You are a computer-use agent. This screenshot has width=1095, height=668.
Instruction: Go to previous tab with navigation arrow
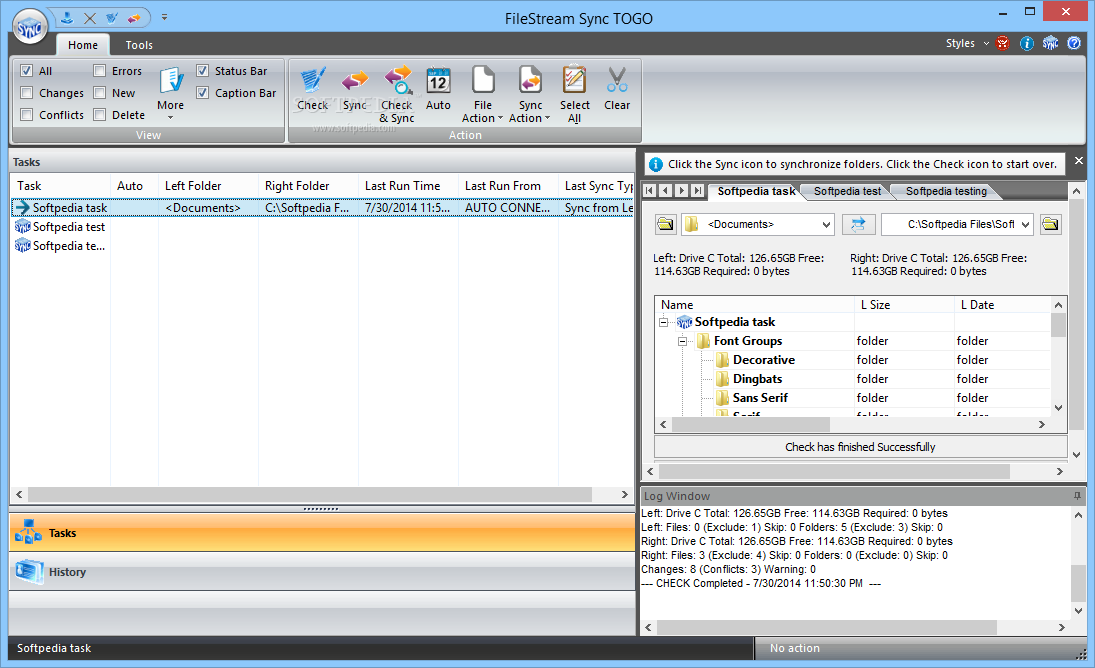point(666,191)
